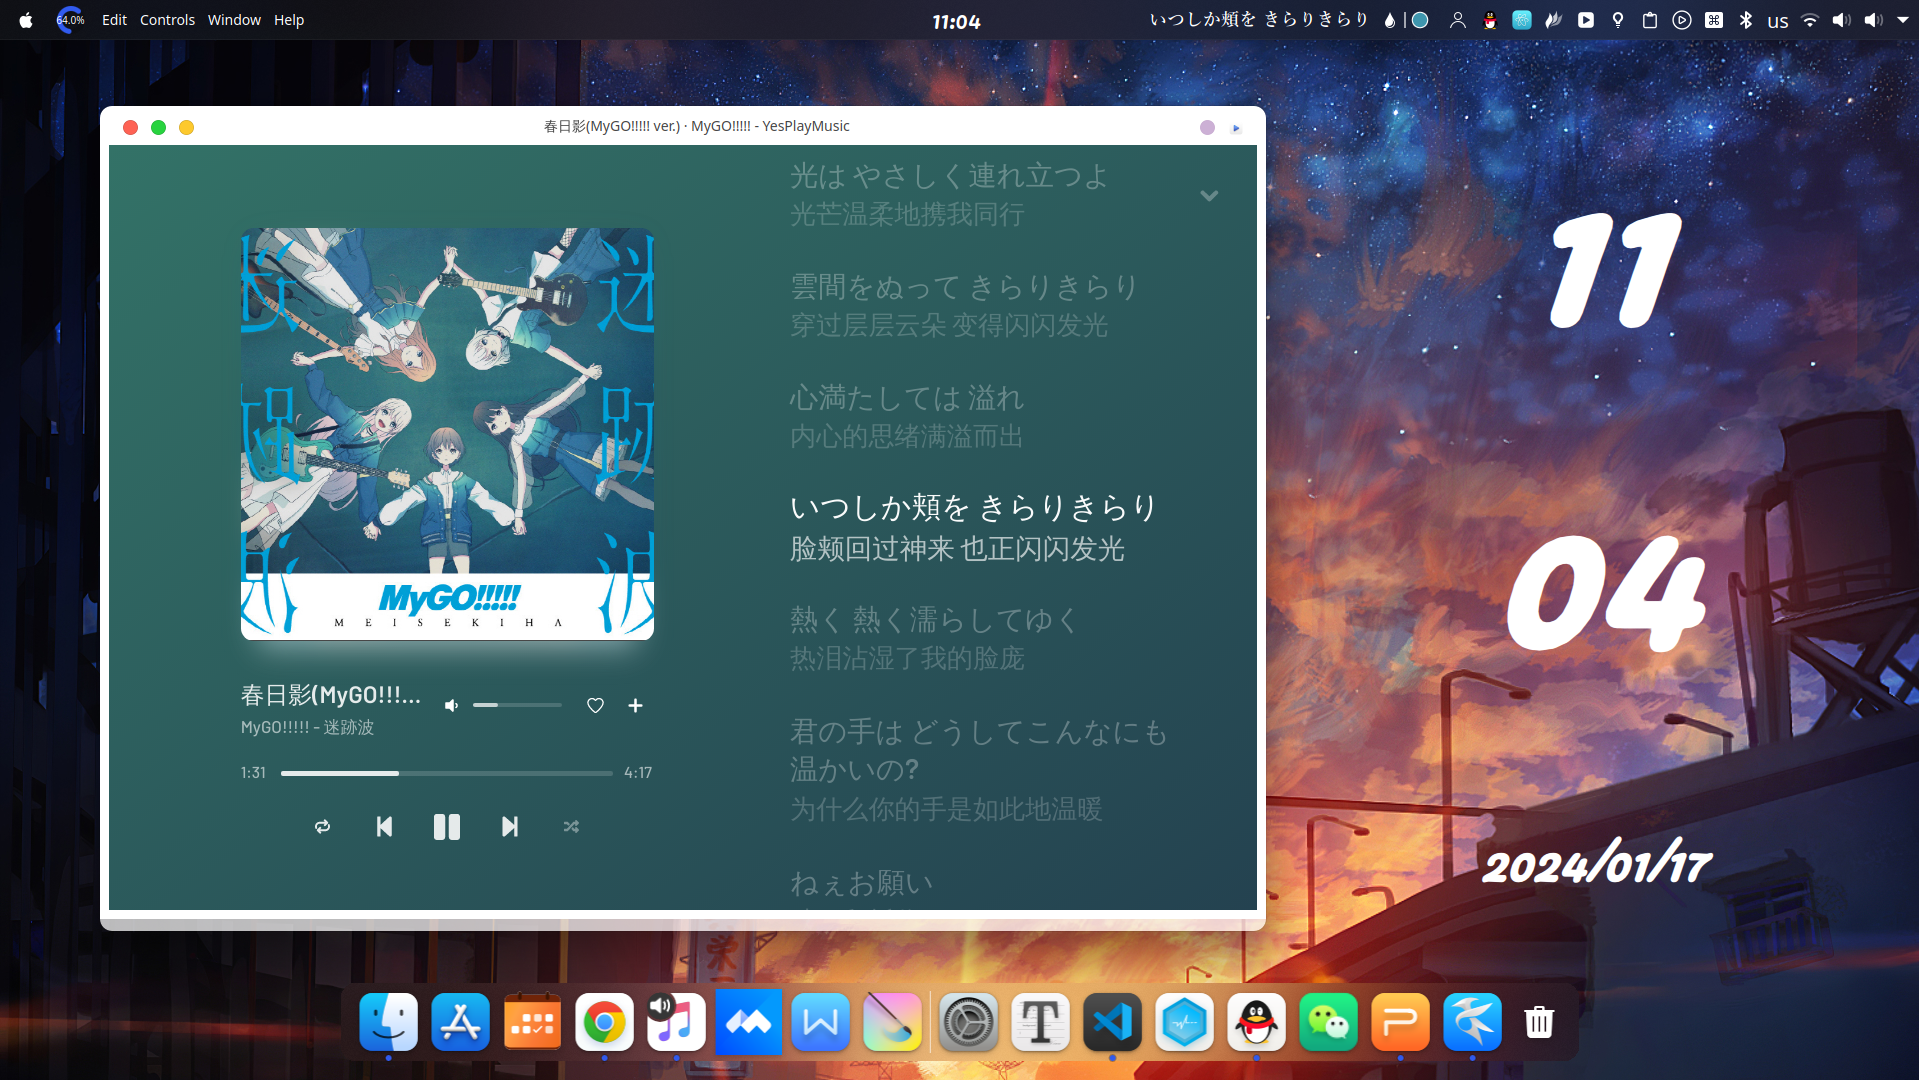Open the blue mountain-logo dock app
1919x1080 pixels.
[x=748, y=1022]
